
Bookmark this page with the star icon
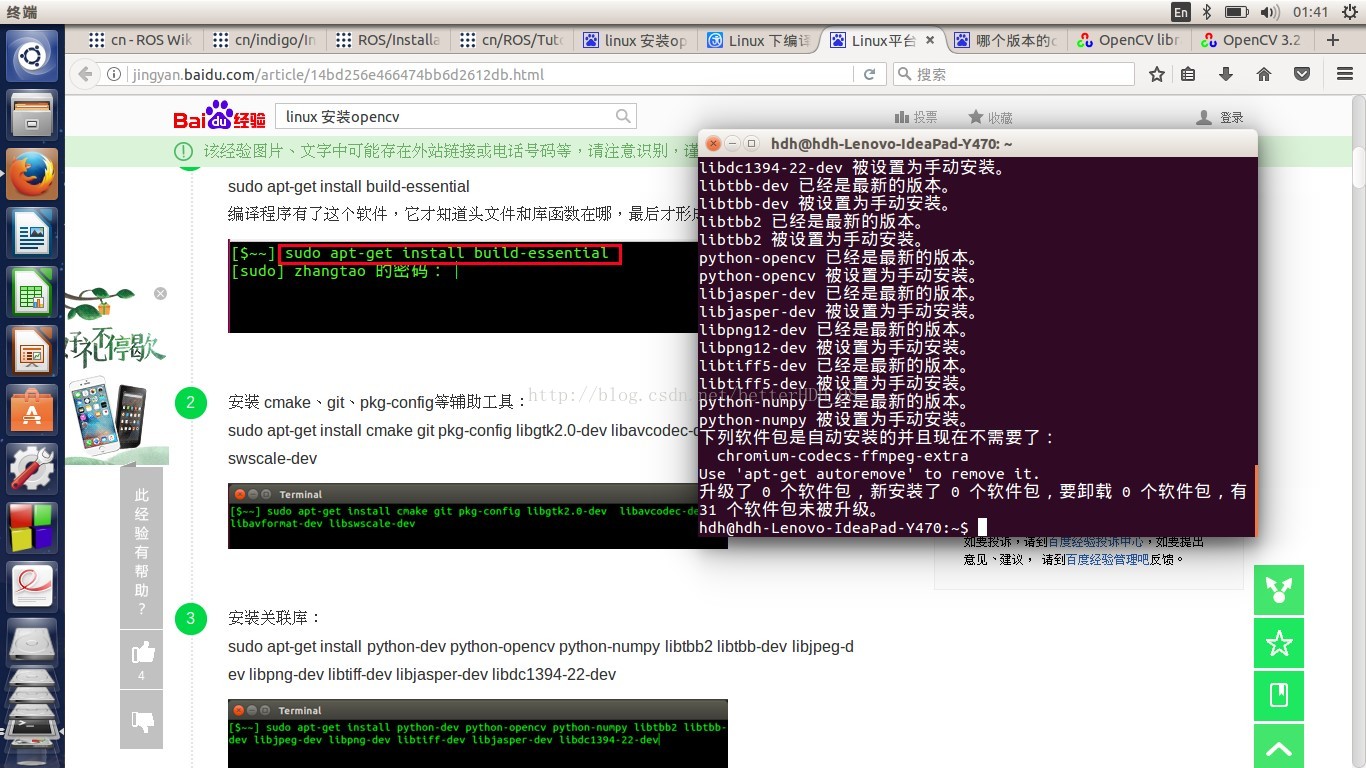1157,74
